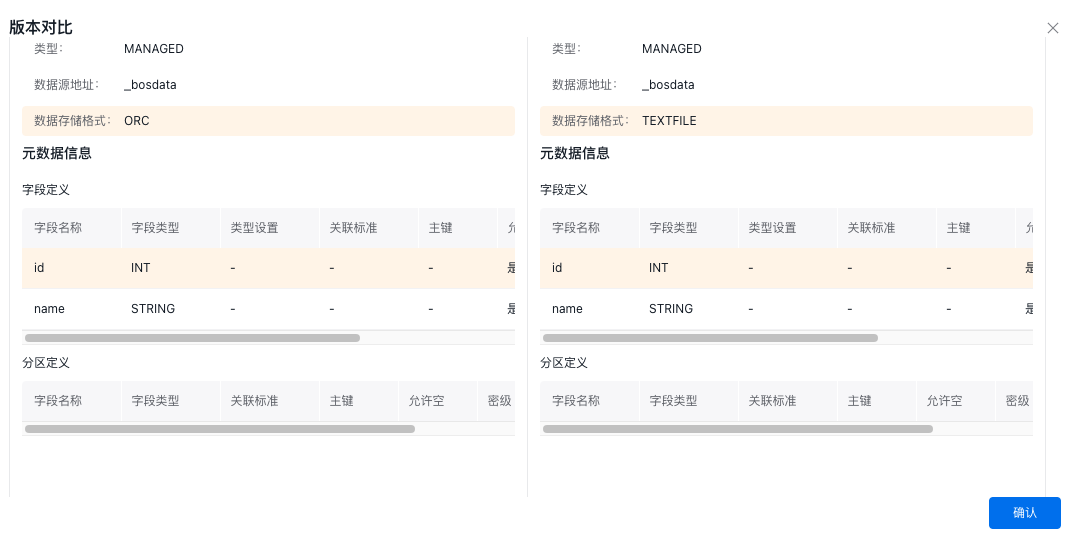
Task: Click the 版本对比 dialog title
Action: (x=40, y=27)
